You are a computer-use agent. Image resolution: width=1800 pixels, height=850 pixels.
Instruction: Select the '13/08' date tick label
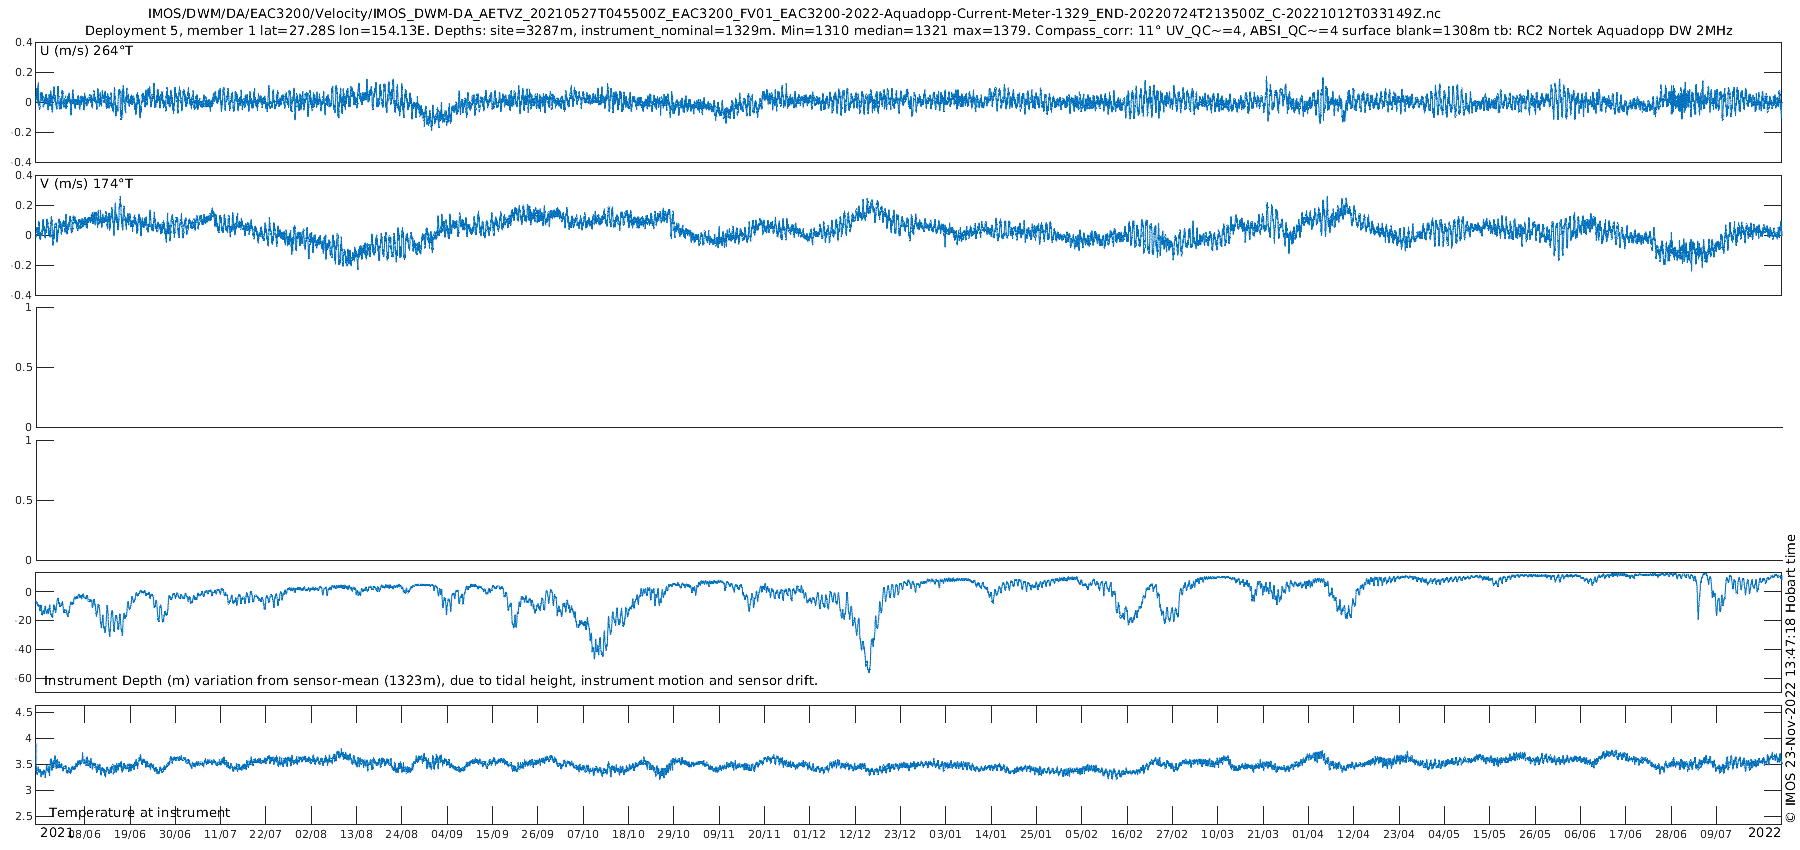(356, 834)
